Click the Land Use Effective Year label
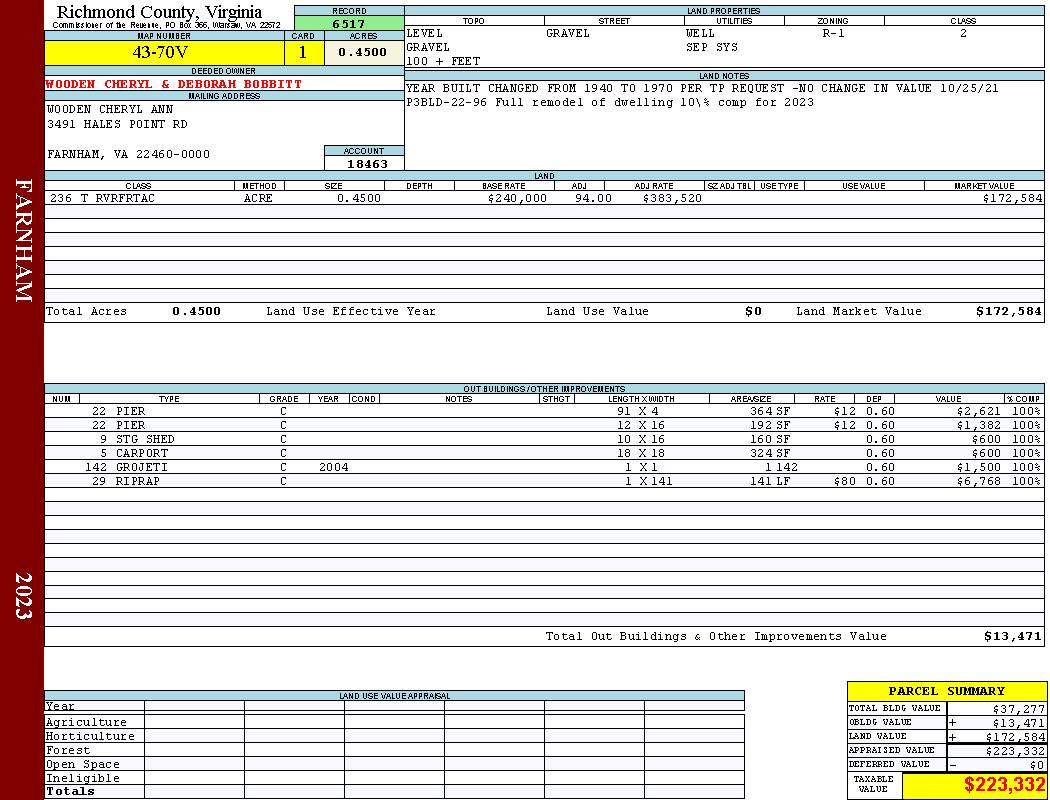The width and height of the screenshot is (1050, 800). click(351, 311)
